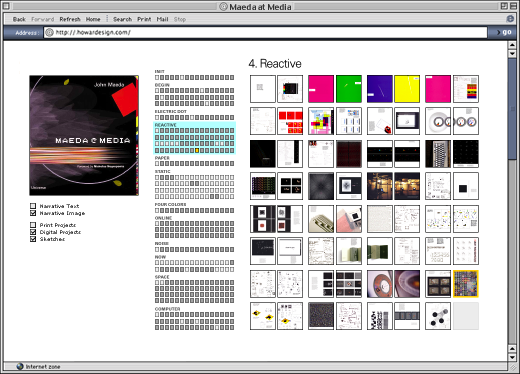The image size is (520, 374).
Task: Click the address field showing howardesign.com
Action: point(265,32)
